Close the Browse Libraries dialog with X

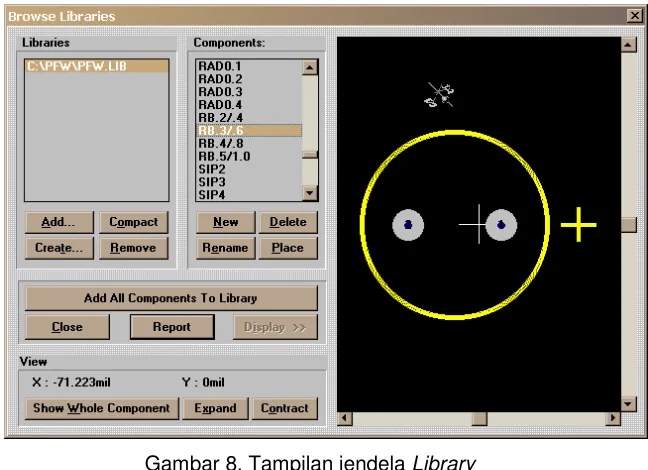[635, 16]
